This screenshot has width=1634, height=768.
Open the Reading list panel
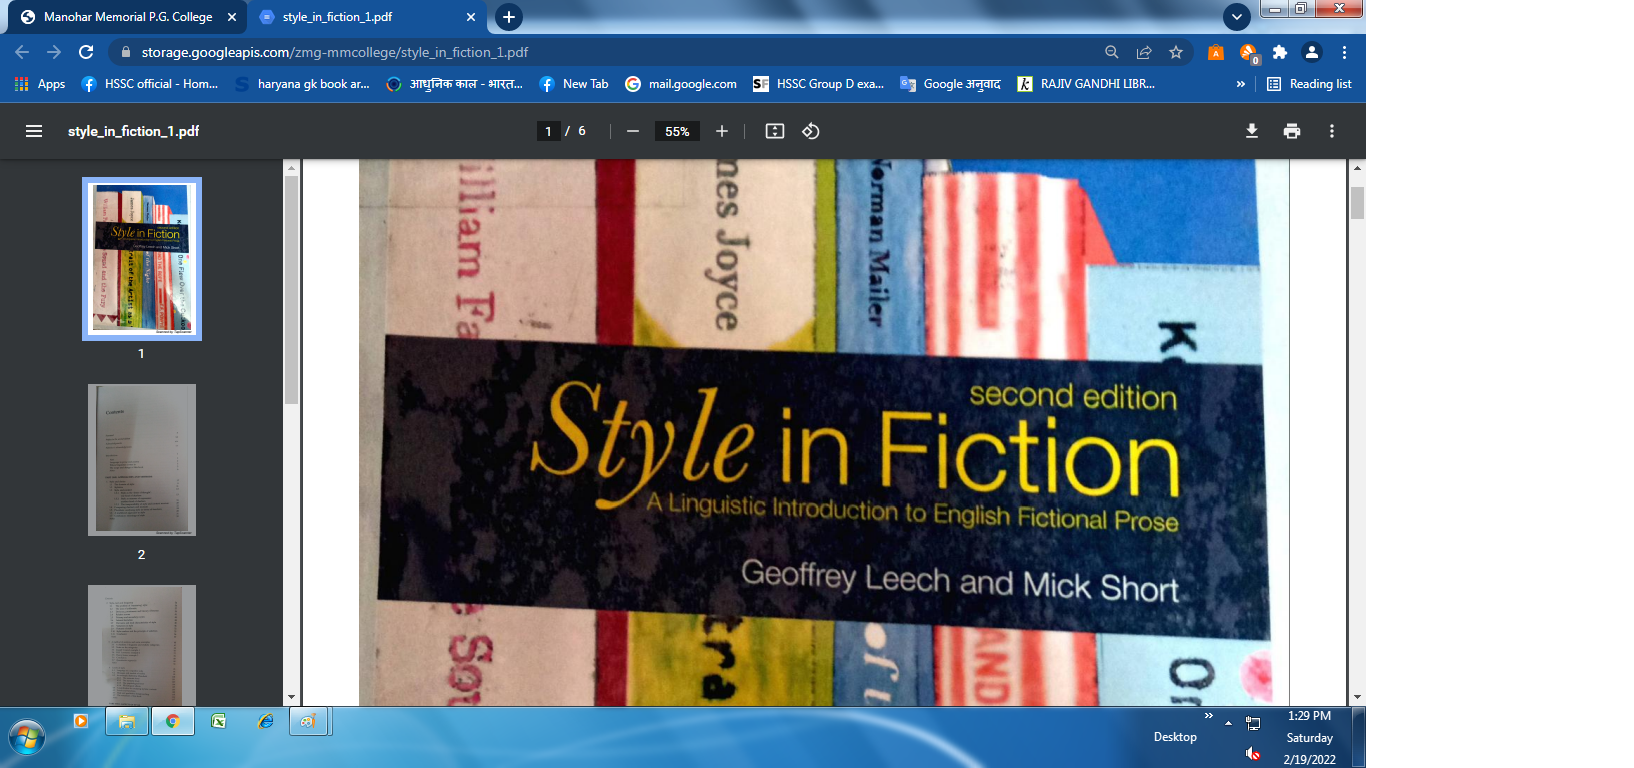tap(1309, 84)
